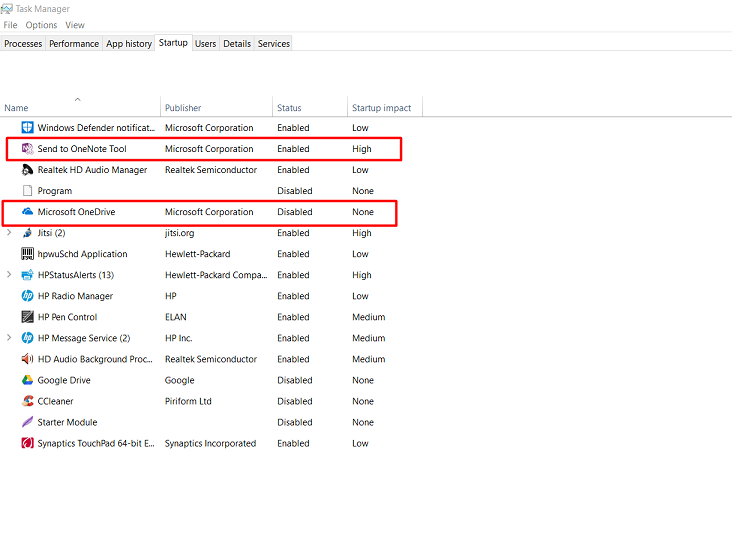The width and height of the screenshot is (732, 542).
Task: Select the Startup tab
Action: [173, 43]
